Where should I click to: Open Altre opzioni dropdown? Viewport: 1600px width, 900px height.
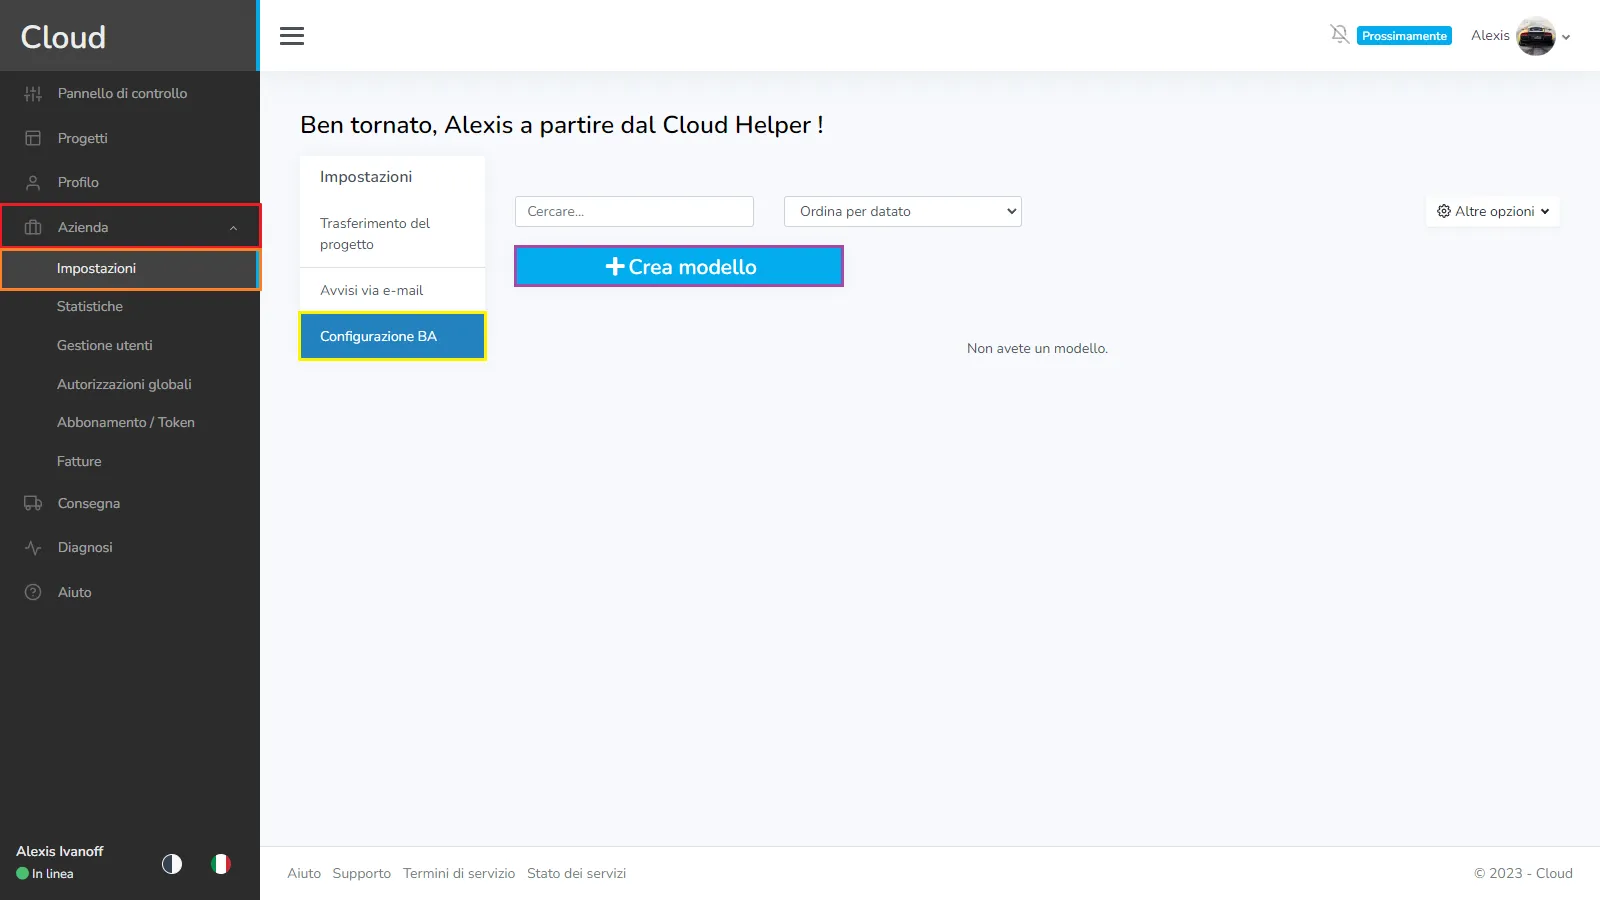click(1493, 211)
